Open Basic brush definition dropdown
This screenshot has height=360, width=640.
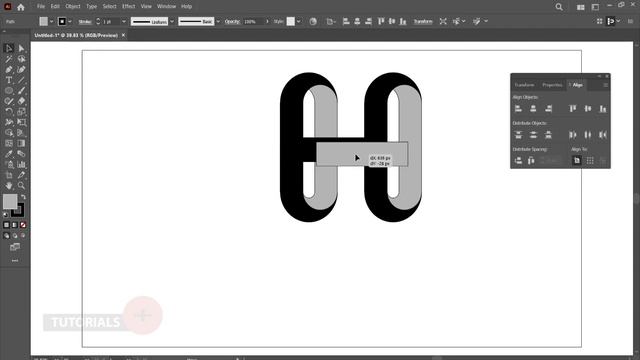coord(218,21)
